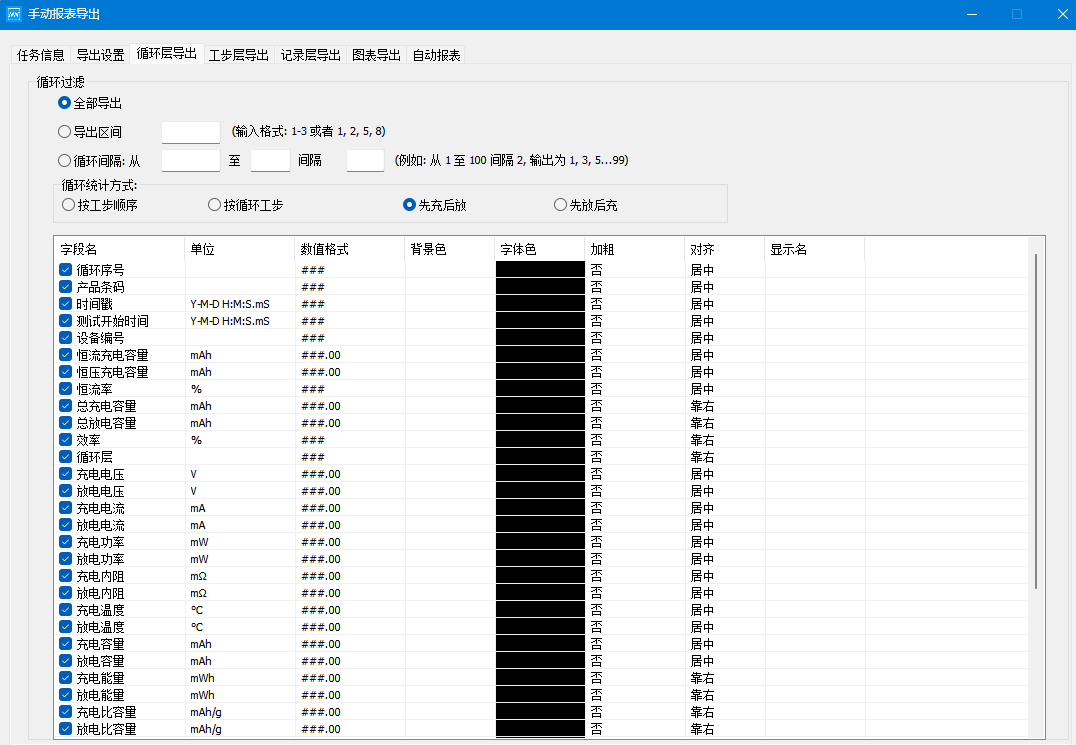Screen dimensions: 1076x745
Task: Focus the 至 end value input
Action: [x=270, y=161]
